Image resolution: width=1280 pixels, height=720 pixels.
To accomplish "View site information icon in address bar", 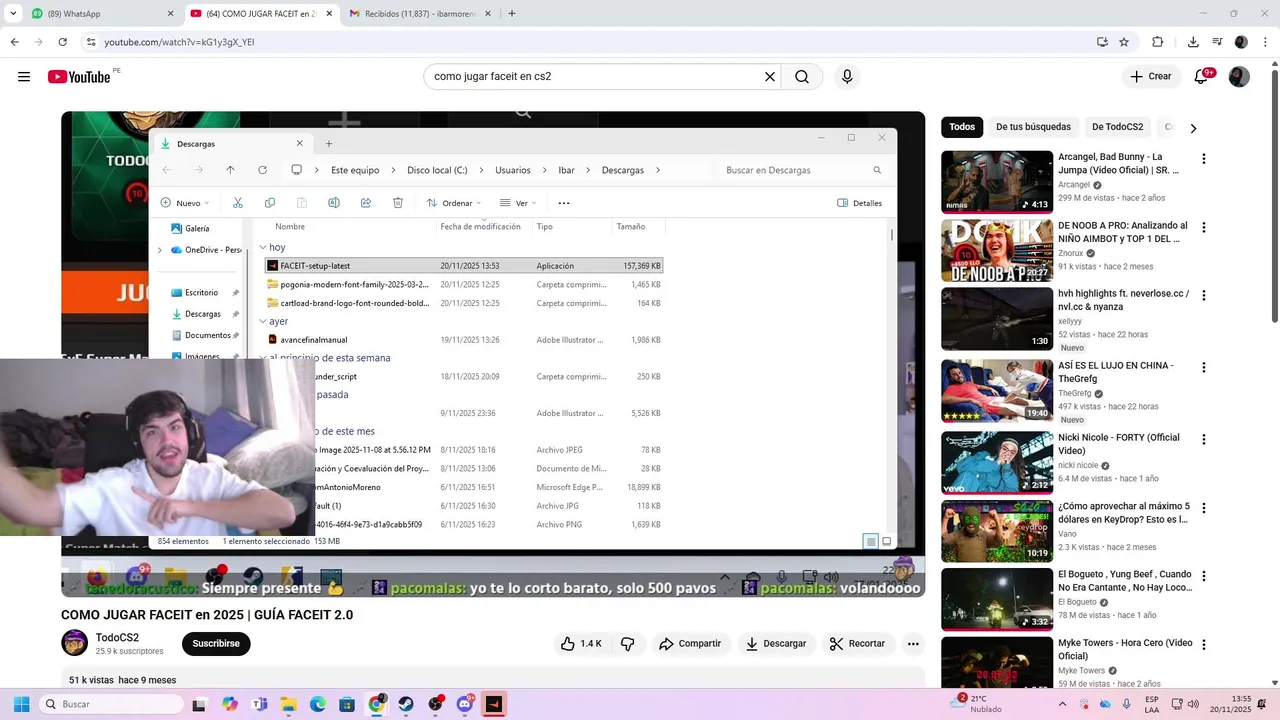I will point(91,42).
